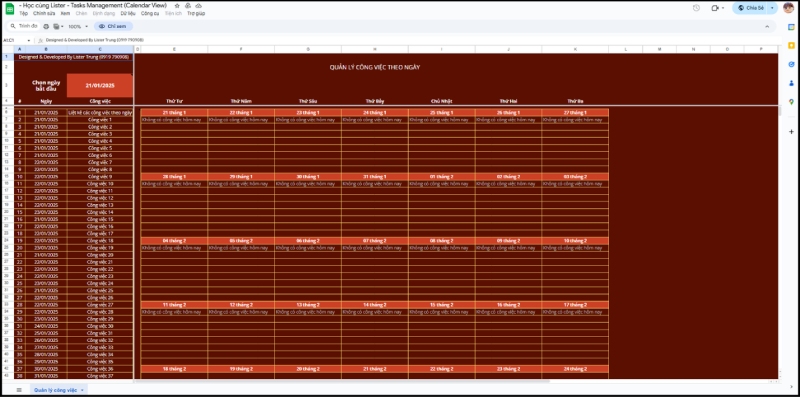Select the "Công việc 1" task cell
The width and height of the screenshot is (800, 397).
pyautogui.click(x=100, y=119)
